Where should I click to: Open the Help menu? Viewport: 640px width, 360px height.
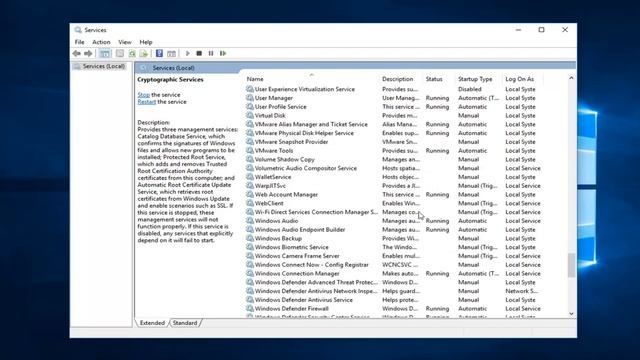(x=146, y=42)
